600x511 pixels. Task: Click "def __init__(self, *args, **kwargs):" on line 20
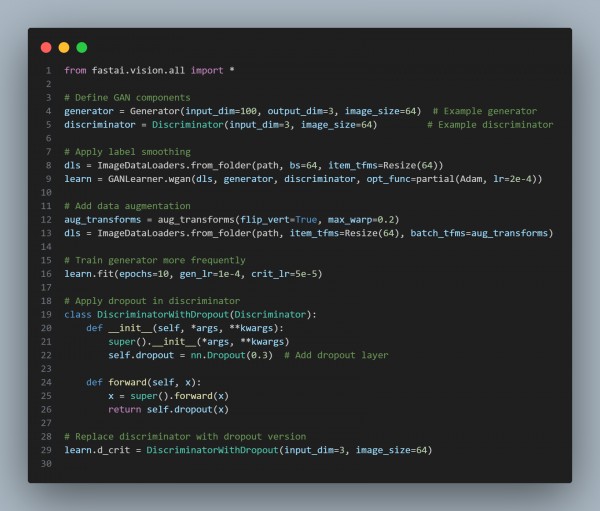click(185, 328)
